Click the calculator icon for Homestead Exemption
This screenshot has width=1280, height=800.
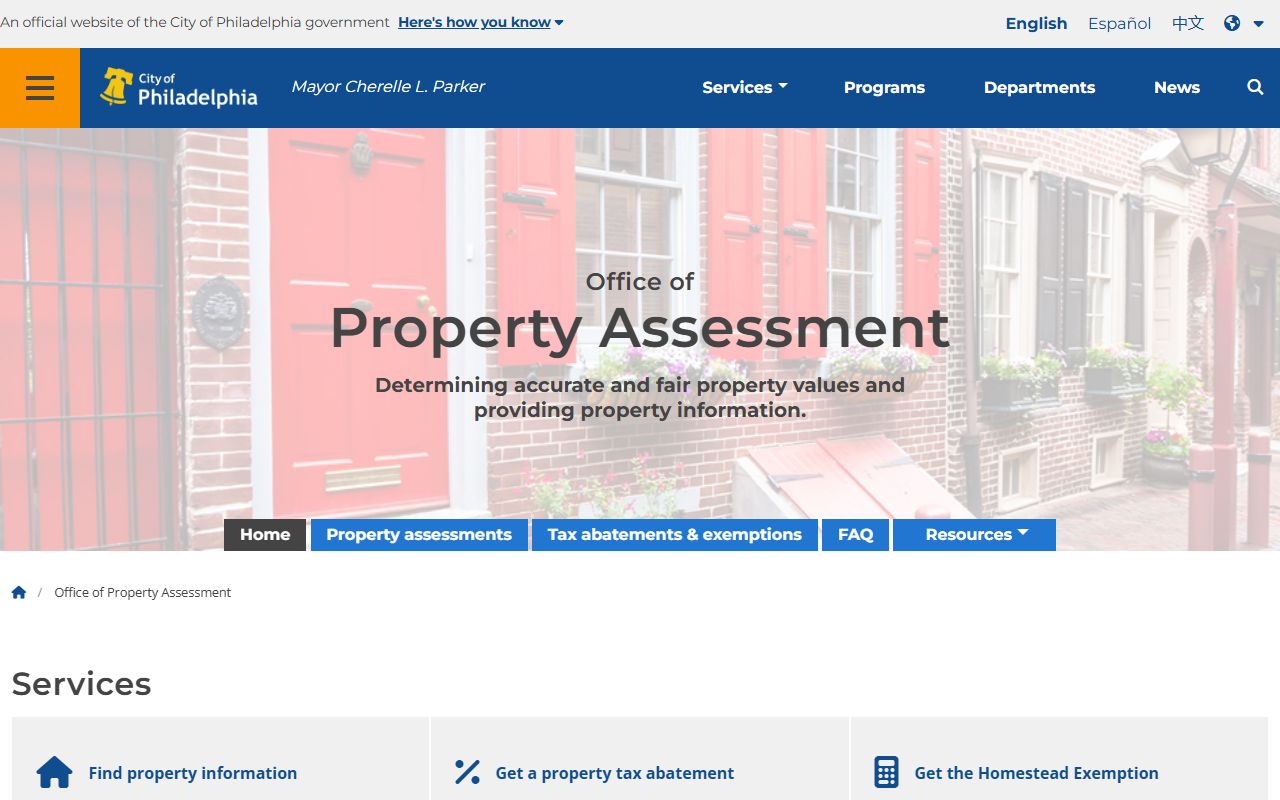pos(886,772)
